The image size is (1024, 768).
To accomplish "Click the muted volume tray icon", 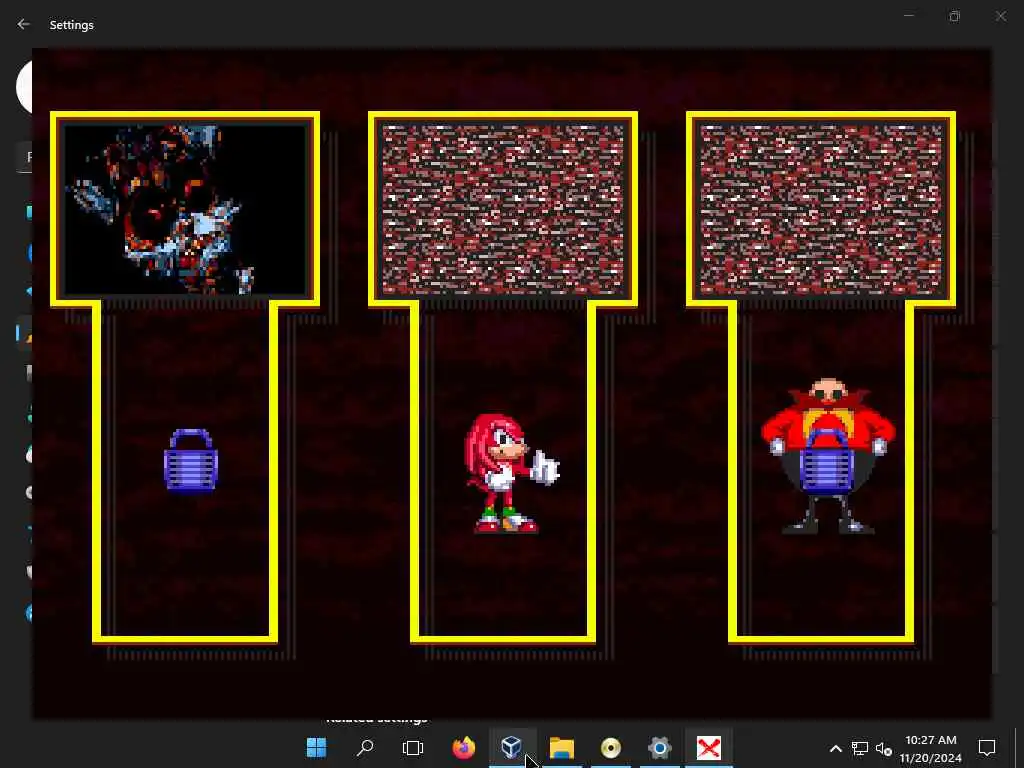I will (884, 748).
